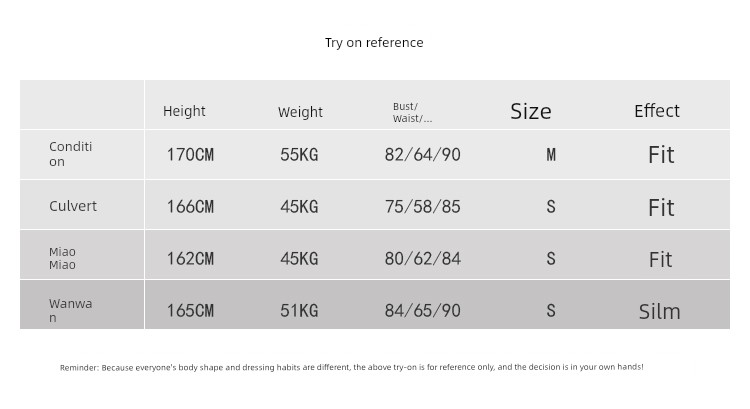Click the 75/58/85 measurements cell
This screenshot has height=409, width=750.
coord(422,207)
